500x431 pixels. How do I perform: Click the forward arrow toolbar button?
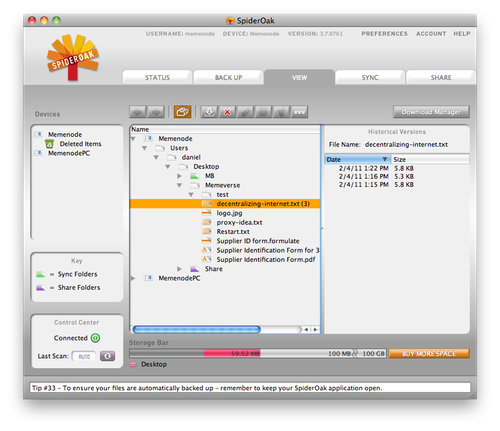(x=156, y=112)
